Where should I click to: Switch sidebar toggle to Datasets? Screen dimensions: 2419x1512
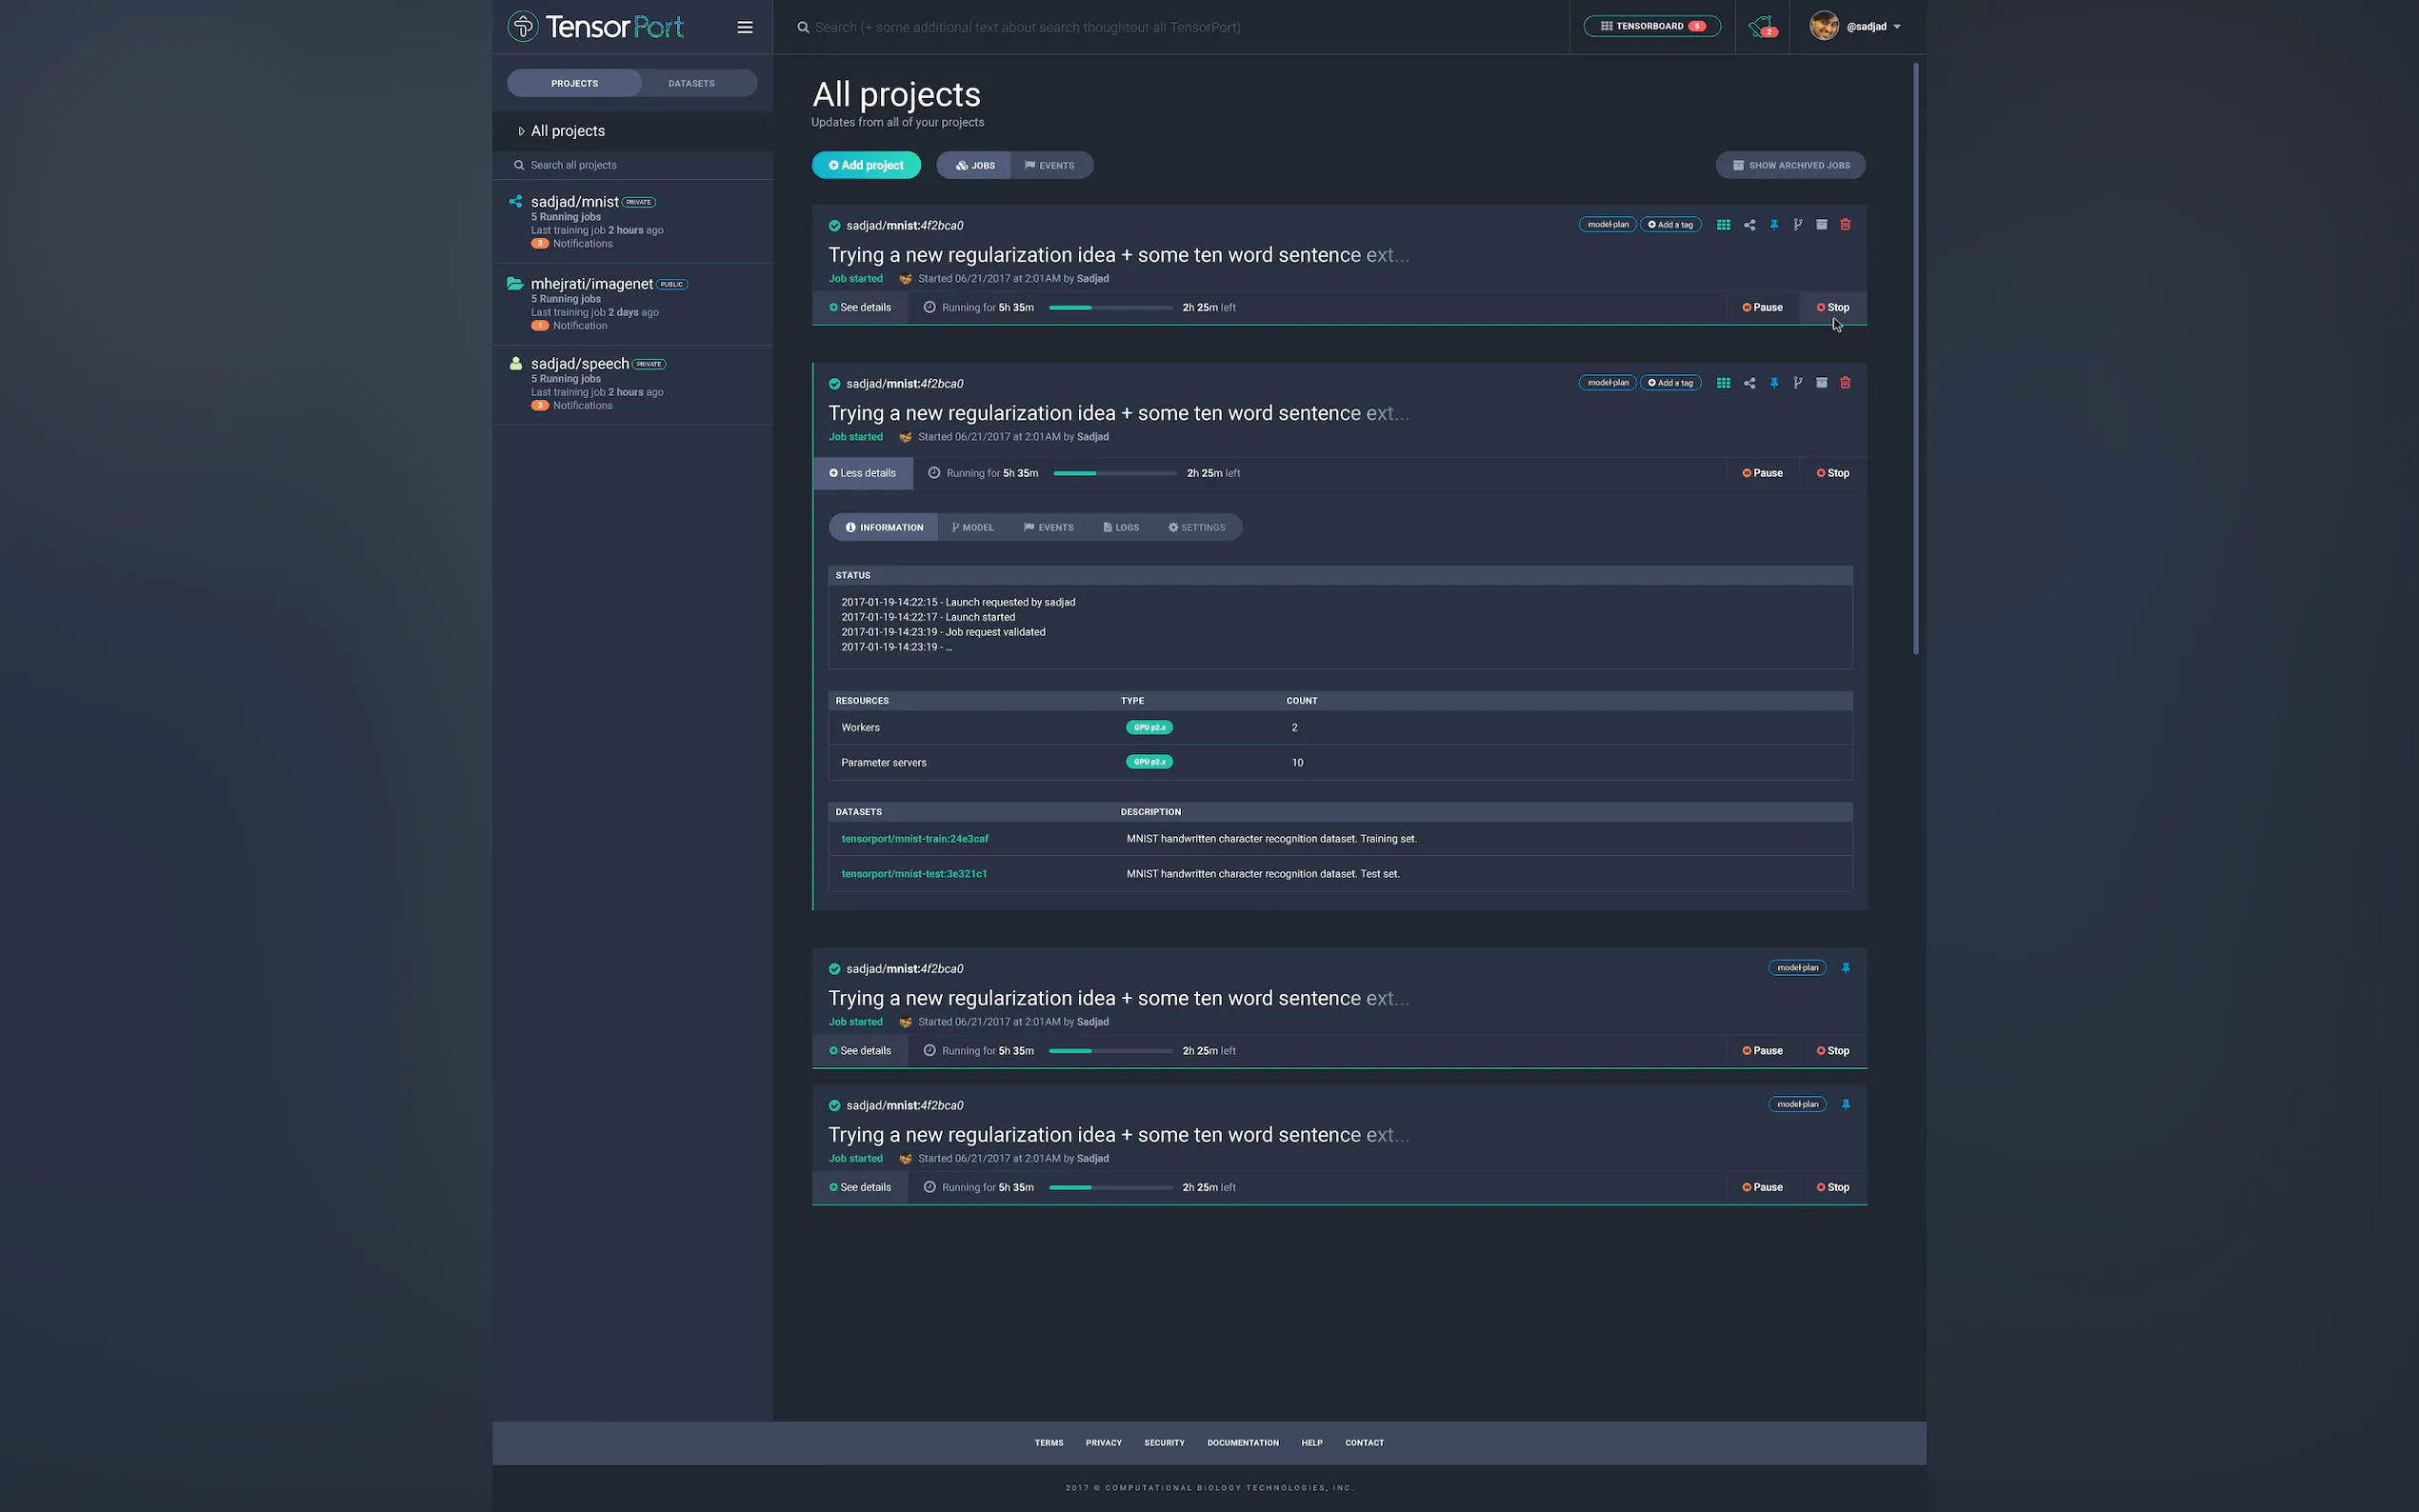(691, 83)
